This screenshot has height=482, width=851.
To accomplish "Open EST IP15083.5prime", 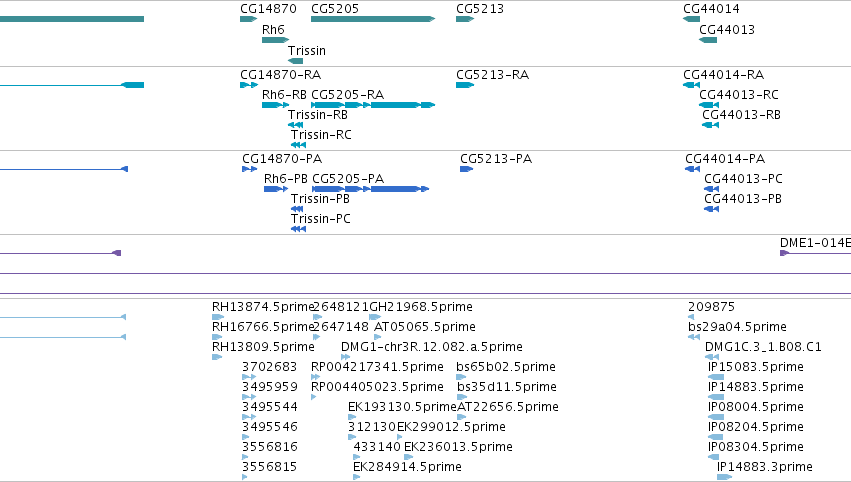I will (755, 367).
